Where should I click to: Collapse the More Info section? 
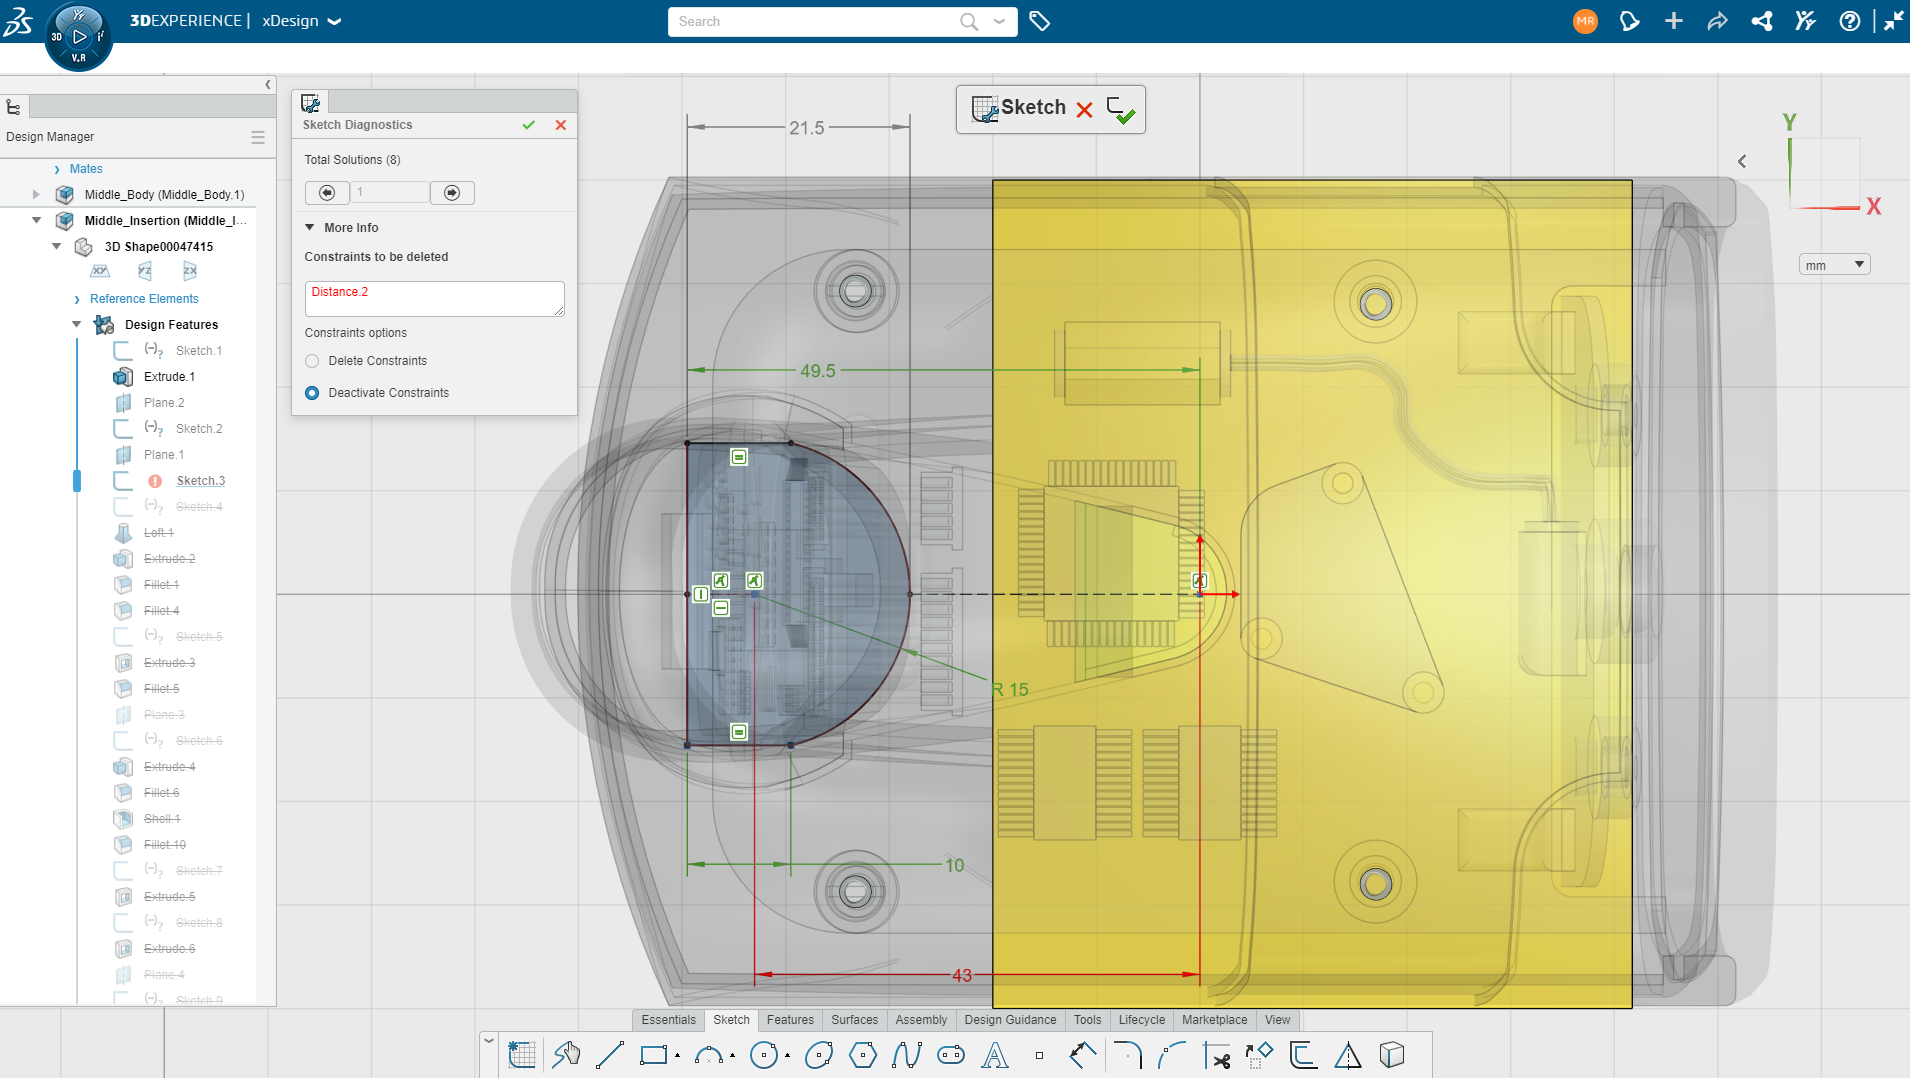point(310,228)
